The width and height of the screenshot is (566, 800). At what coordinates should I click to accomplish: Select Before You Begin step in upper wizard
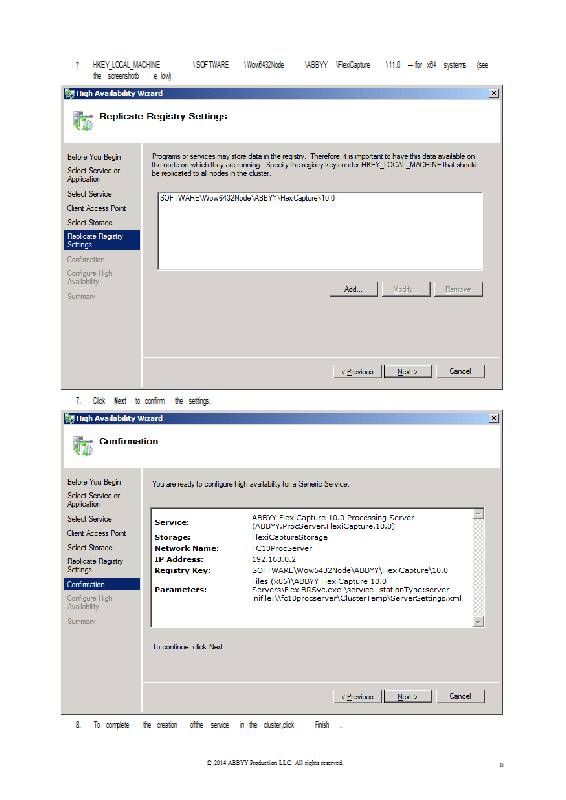pos(94,157)
